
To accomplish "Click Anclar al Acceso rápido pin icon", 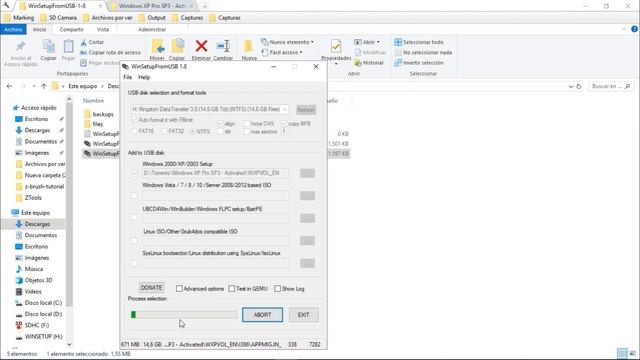I will click(20, 47).
